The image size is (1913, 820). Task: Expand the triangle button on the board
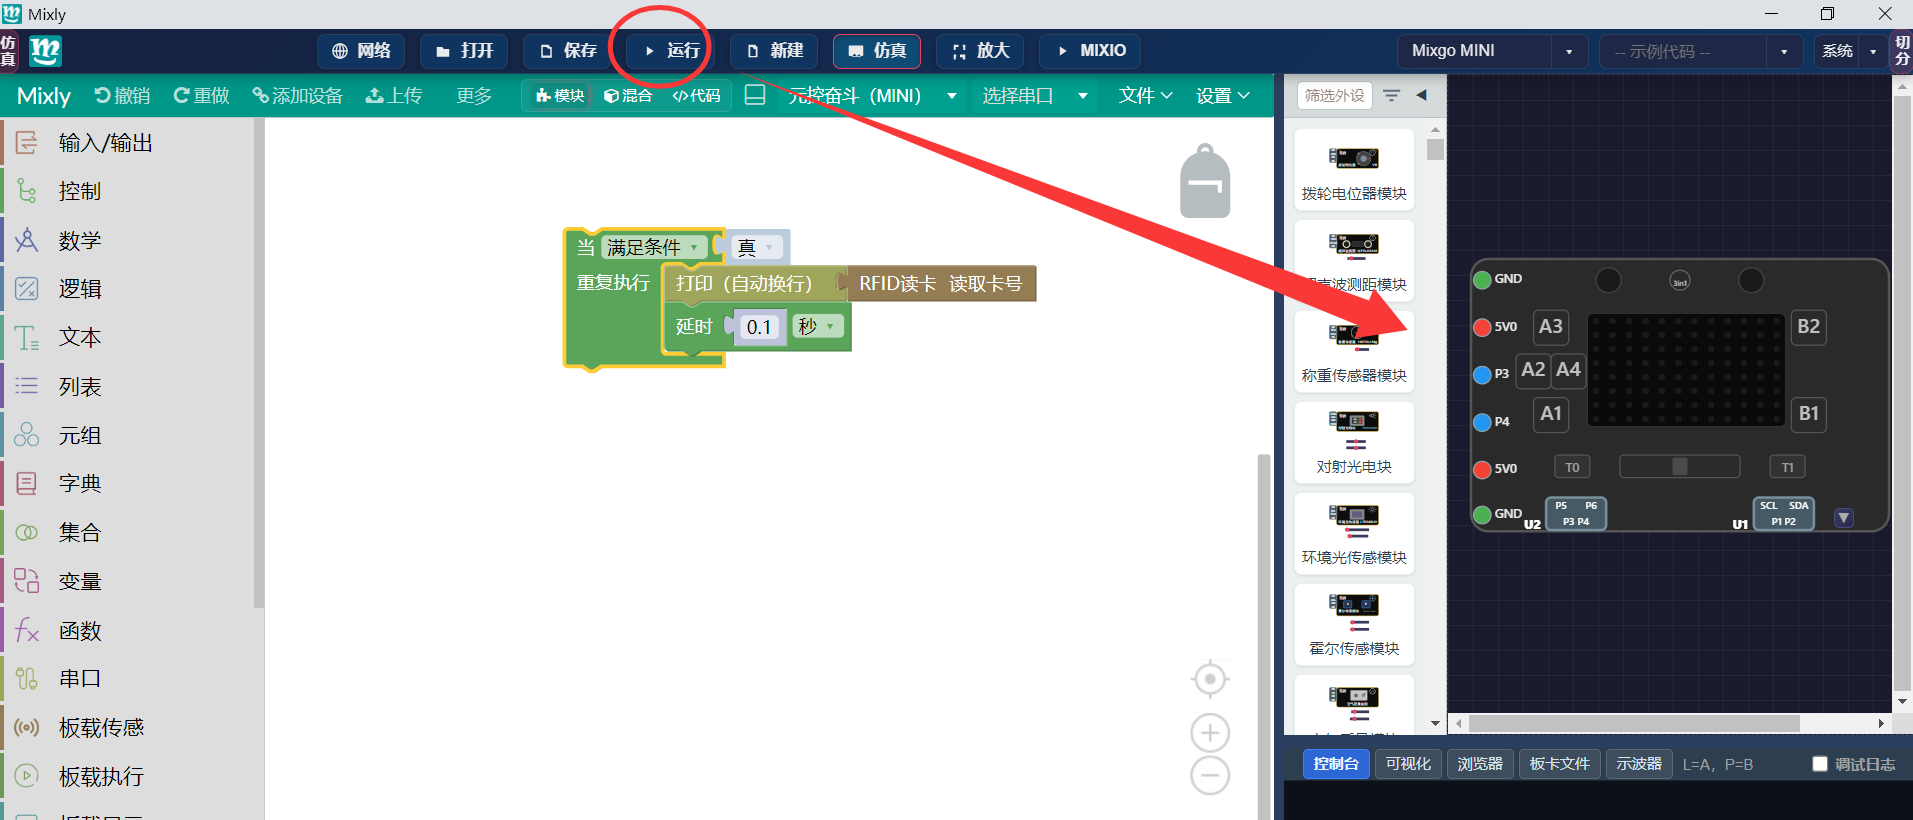pyautogui.click(x=1844, y=518)
